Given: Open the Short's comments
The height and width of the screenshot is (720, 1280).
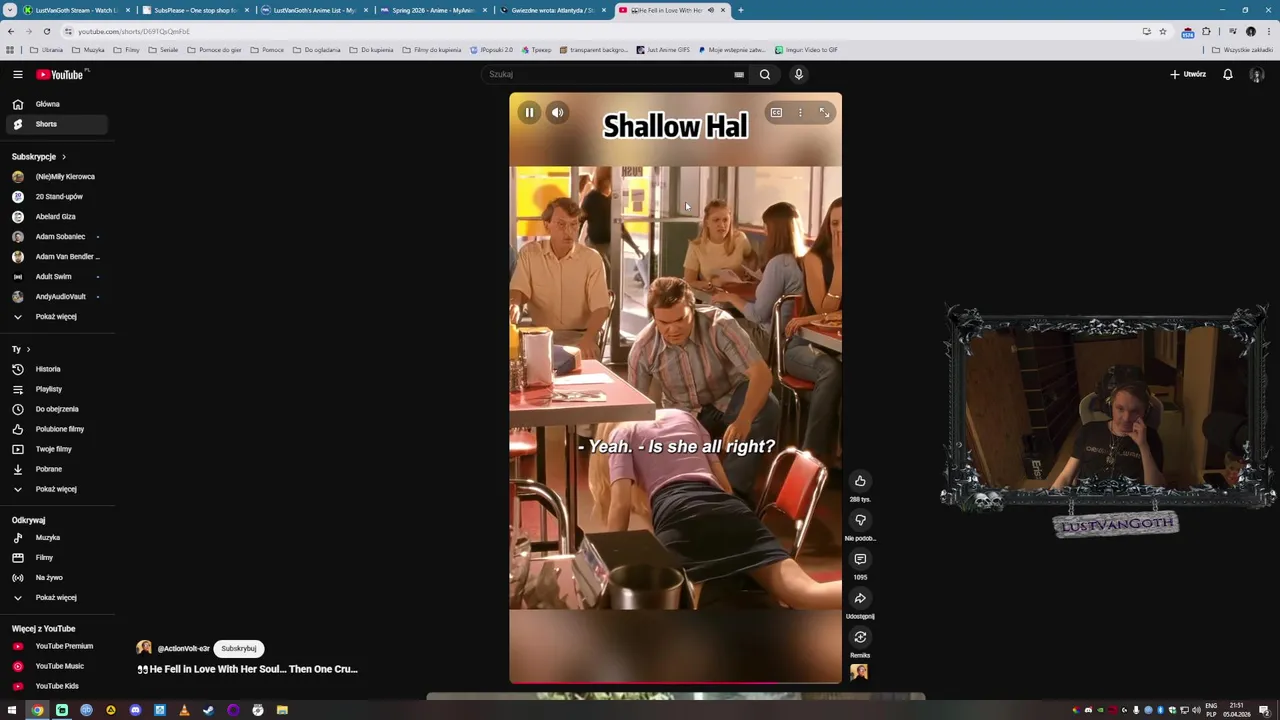Looking at the screenshot, I should [x=860, y=559].
